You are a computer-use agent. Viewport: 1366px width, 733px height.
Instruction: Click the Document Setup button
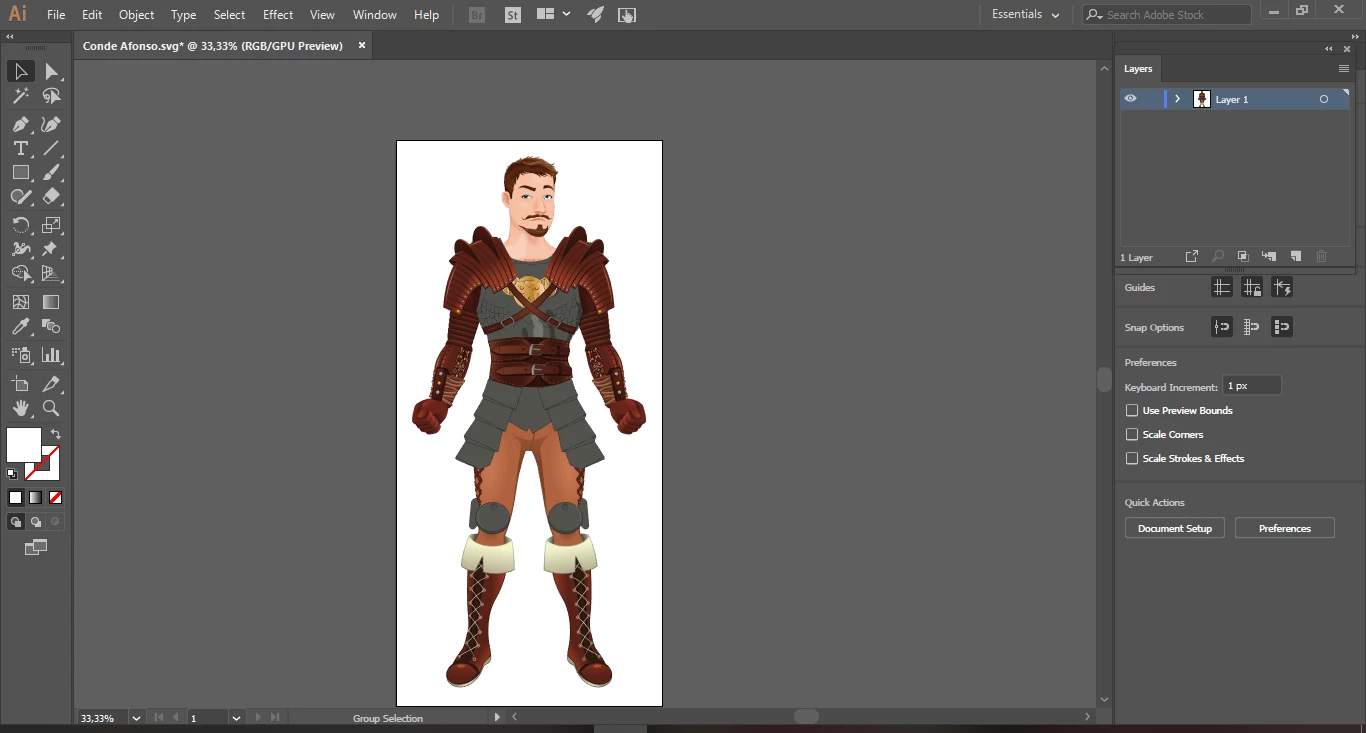pos(1174,528)
